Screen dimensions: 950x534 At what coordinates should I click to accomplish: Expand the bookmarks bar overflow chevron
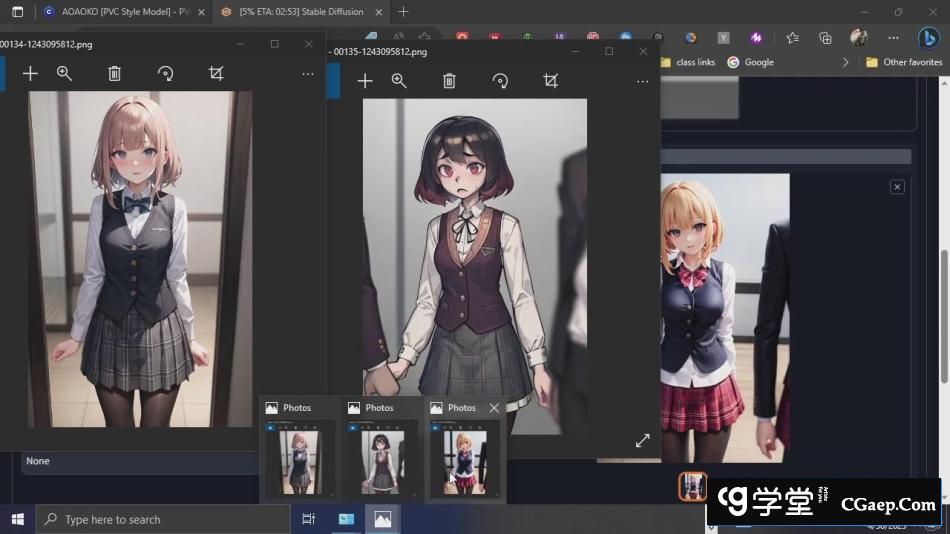coord(845,62)
